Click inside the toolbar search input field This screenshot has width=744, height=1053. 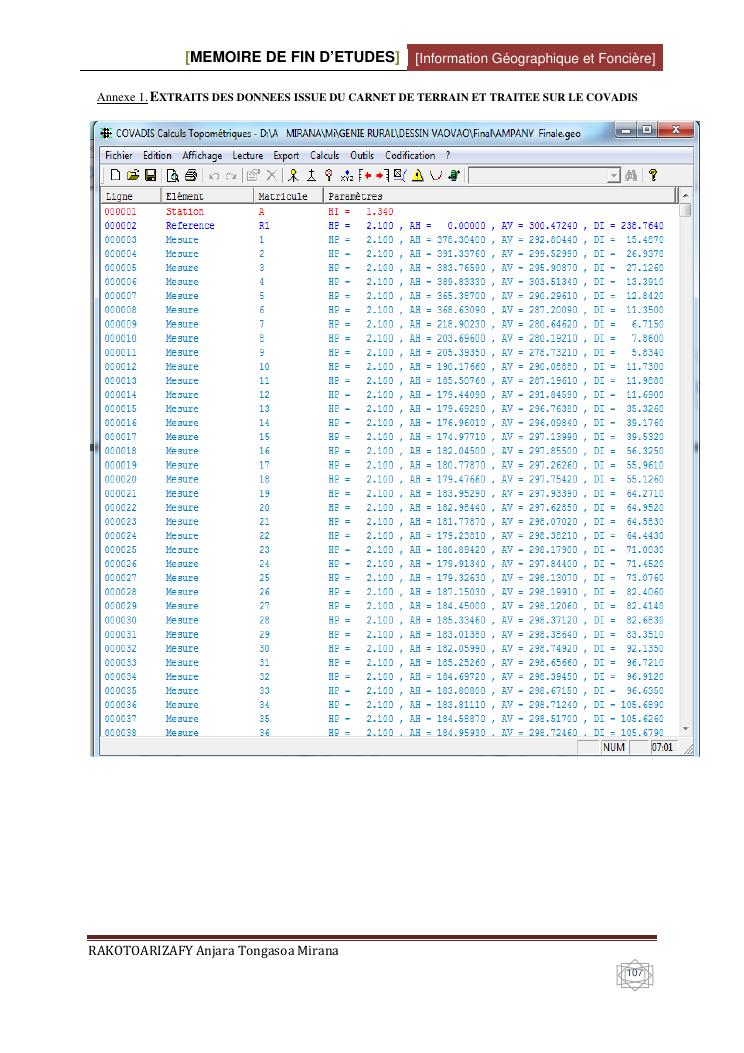538,176
